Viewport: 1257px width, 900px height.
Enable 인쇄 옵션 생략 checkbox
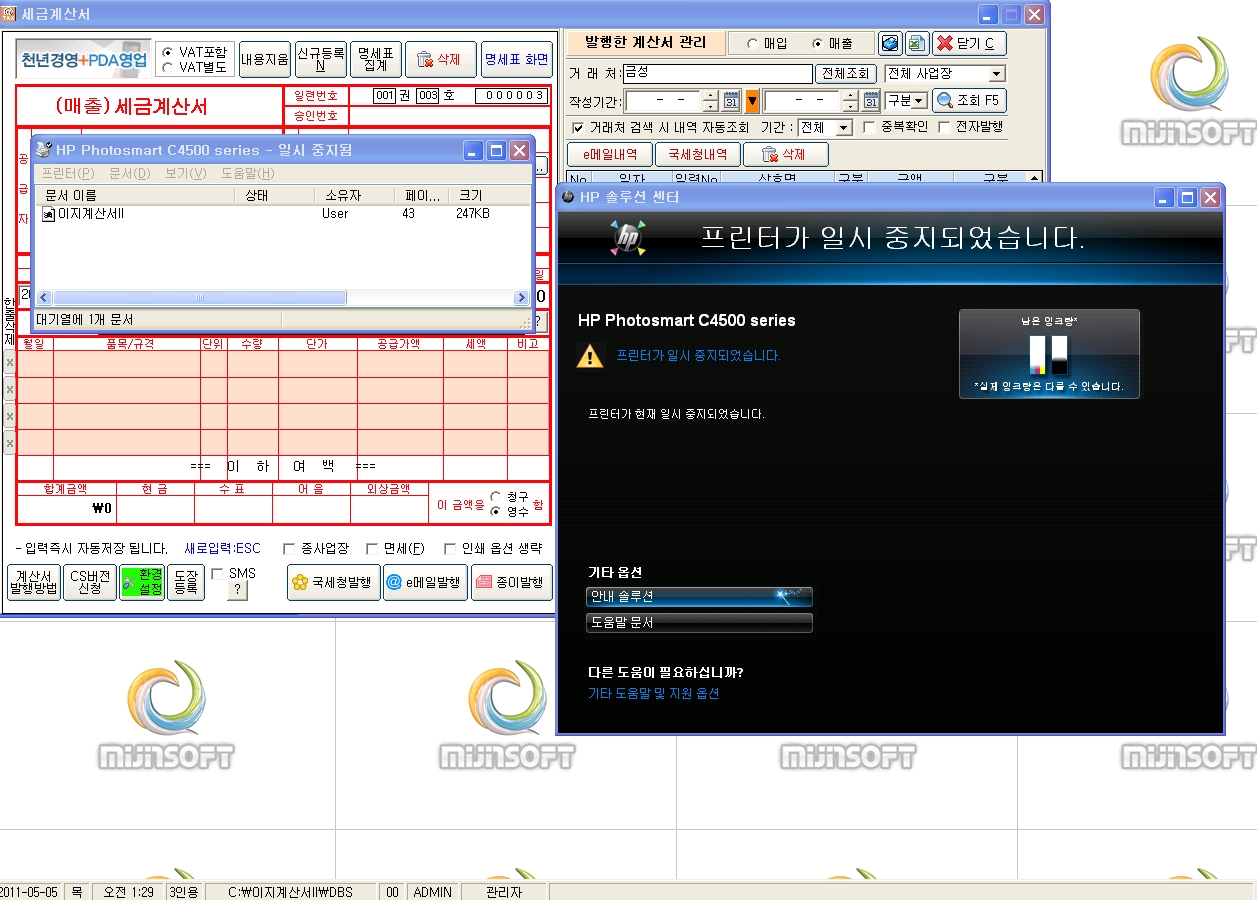450,549
